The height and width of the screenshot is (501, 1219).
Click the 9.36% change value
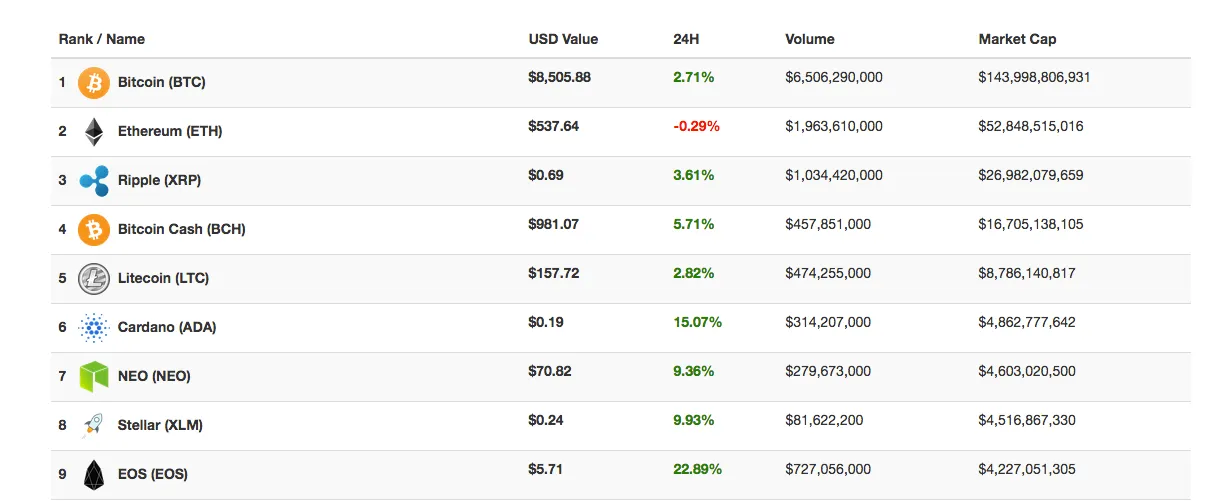pos(694,371)
